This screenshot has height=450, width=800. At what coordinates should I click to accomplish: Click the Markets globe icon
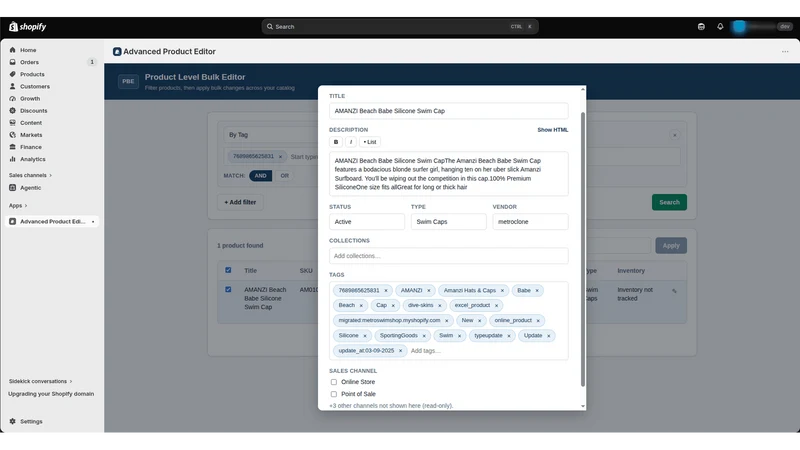(x=12, y=135)
